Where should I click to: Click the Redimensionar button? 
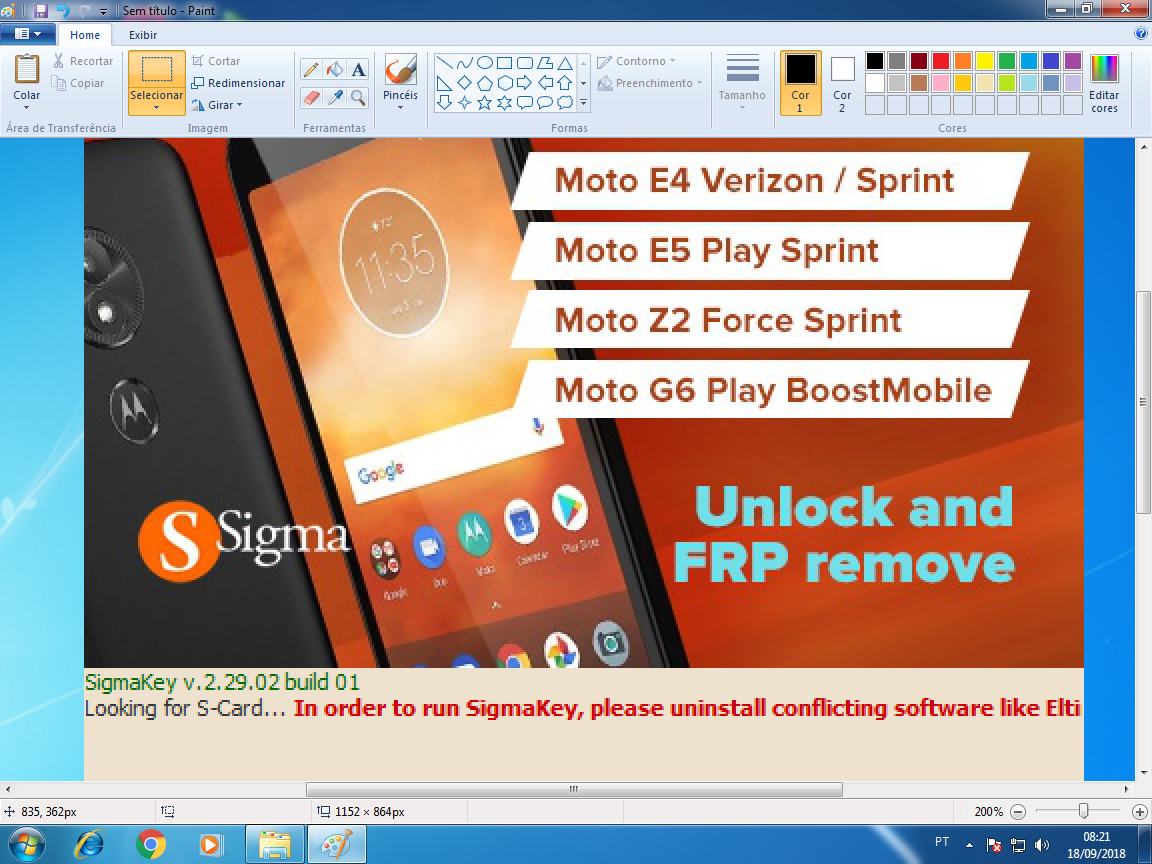point(238,83)
